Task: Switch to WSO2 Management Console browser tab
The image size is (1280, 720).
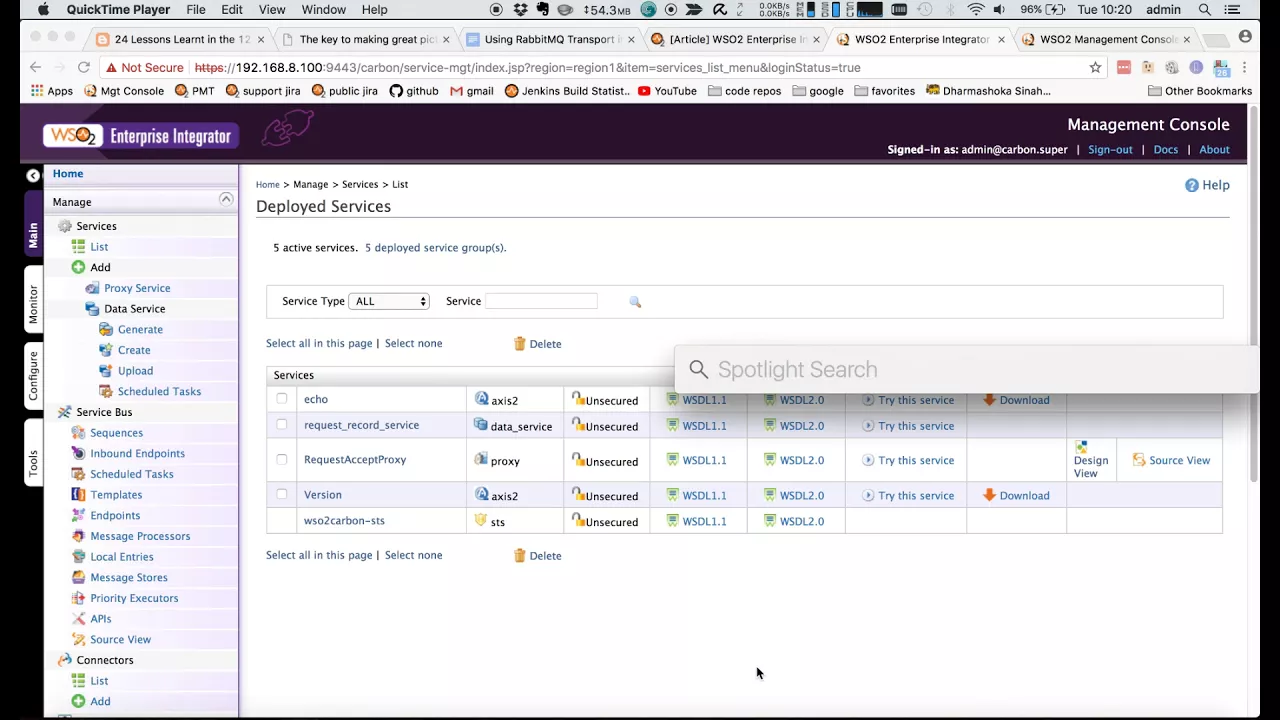Action: click(x=1108, y=40)
